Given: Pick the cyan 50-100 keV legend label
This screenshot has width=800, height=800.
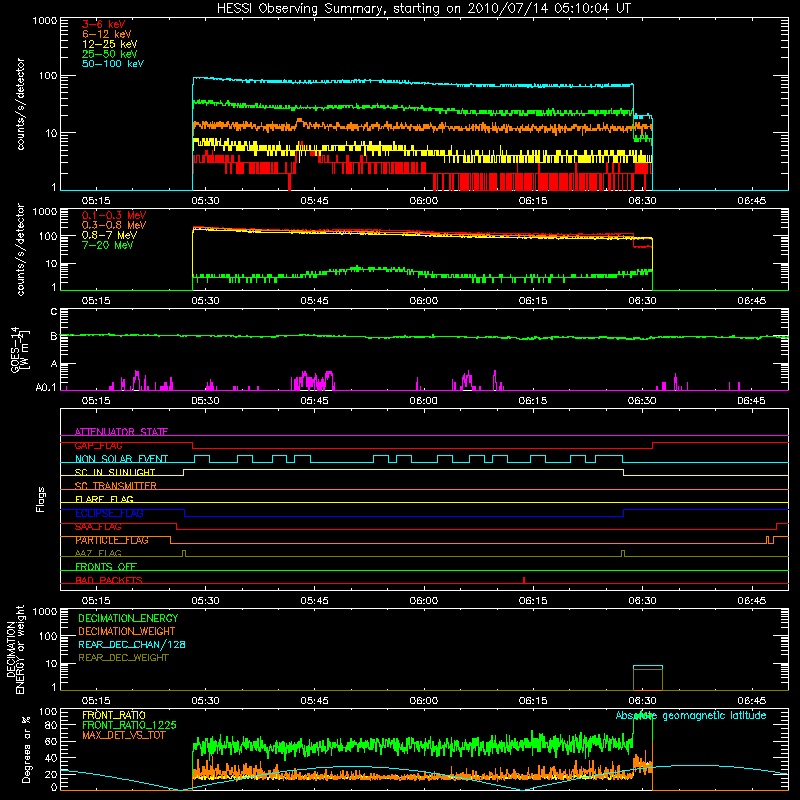Looking at the screenshot, I should [113, 64].
